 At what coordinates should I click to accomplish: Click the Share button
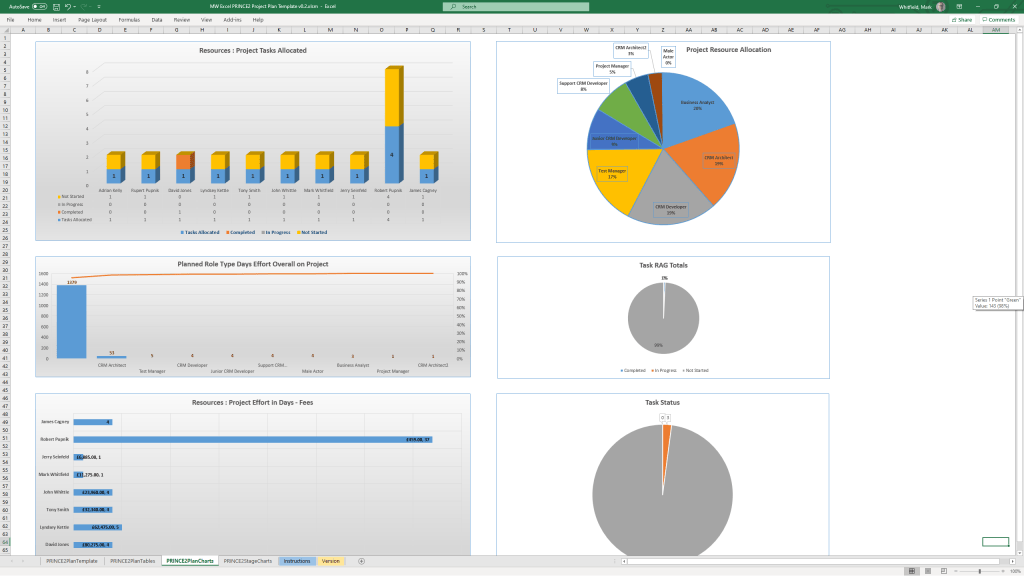[962, 20]
